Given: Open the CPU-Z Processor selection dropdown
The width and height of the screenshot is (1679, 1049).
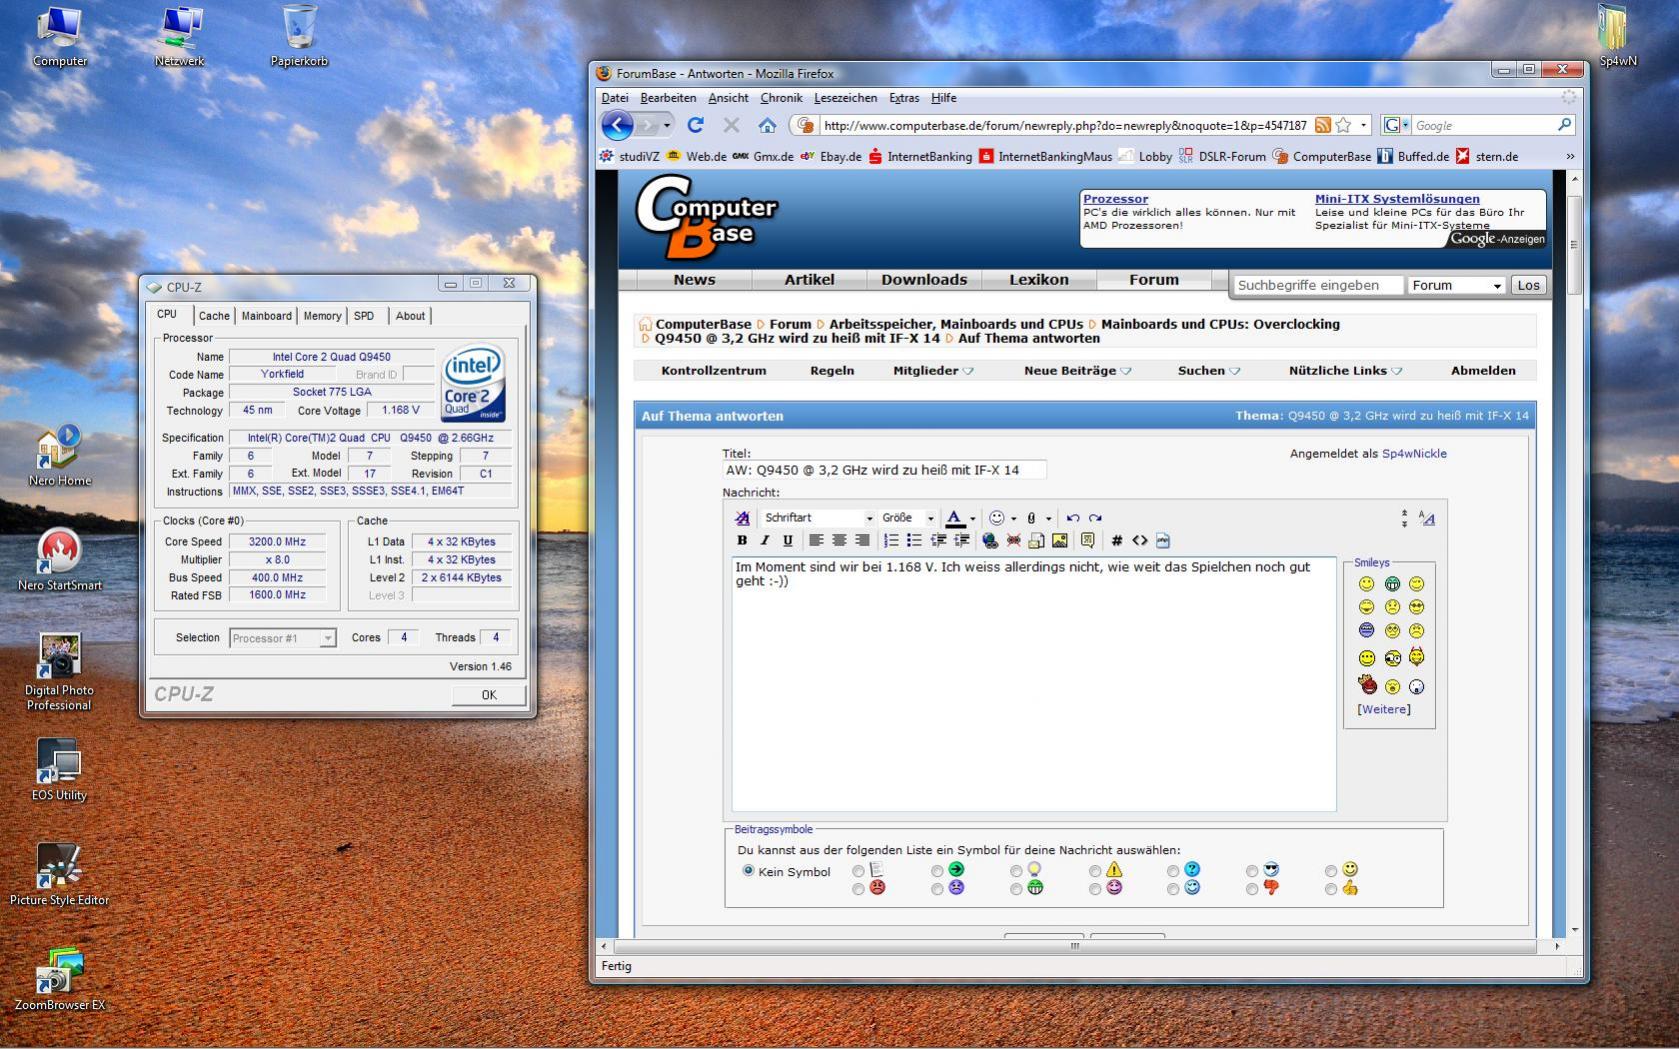Looking at the screenshot, I should click(282, 638).
